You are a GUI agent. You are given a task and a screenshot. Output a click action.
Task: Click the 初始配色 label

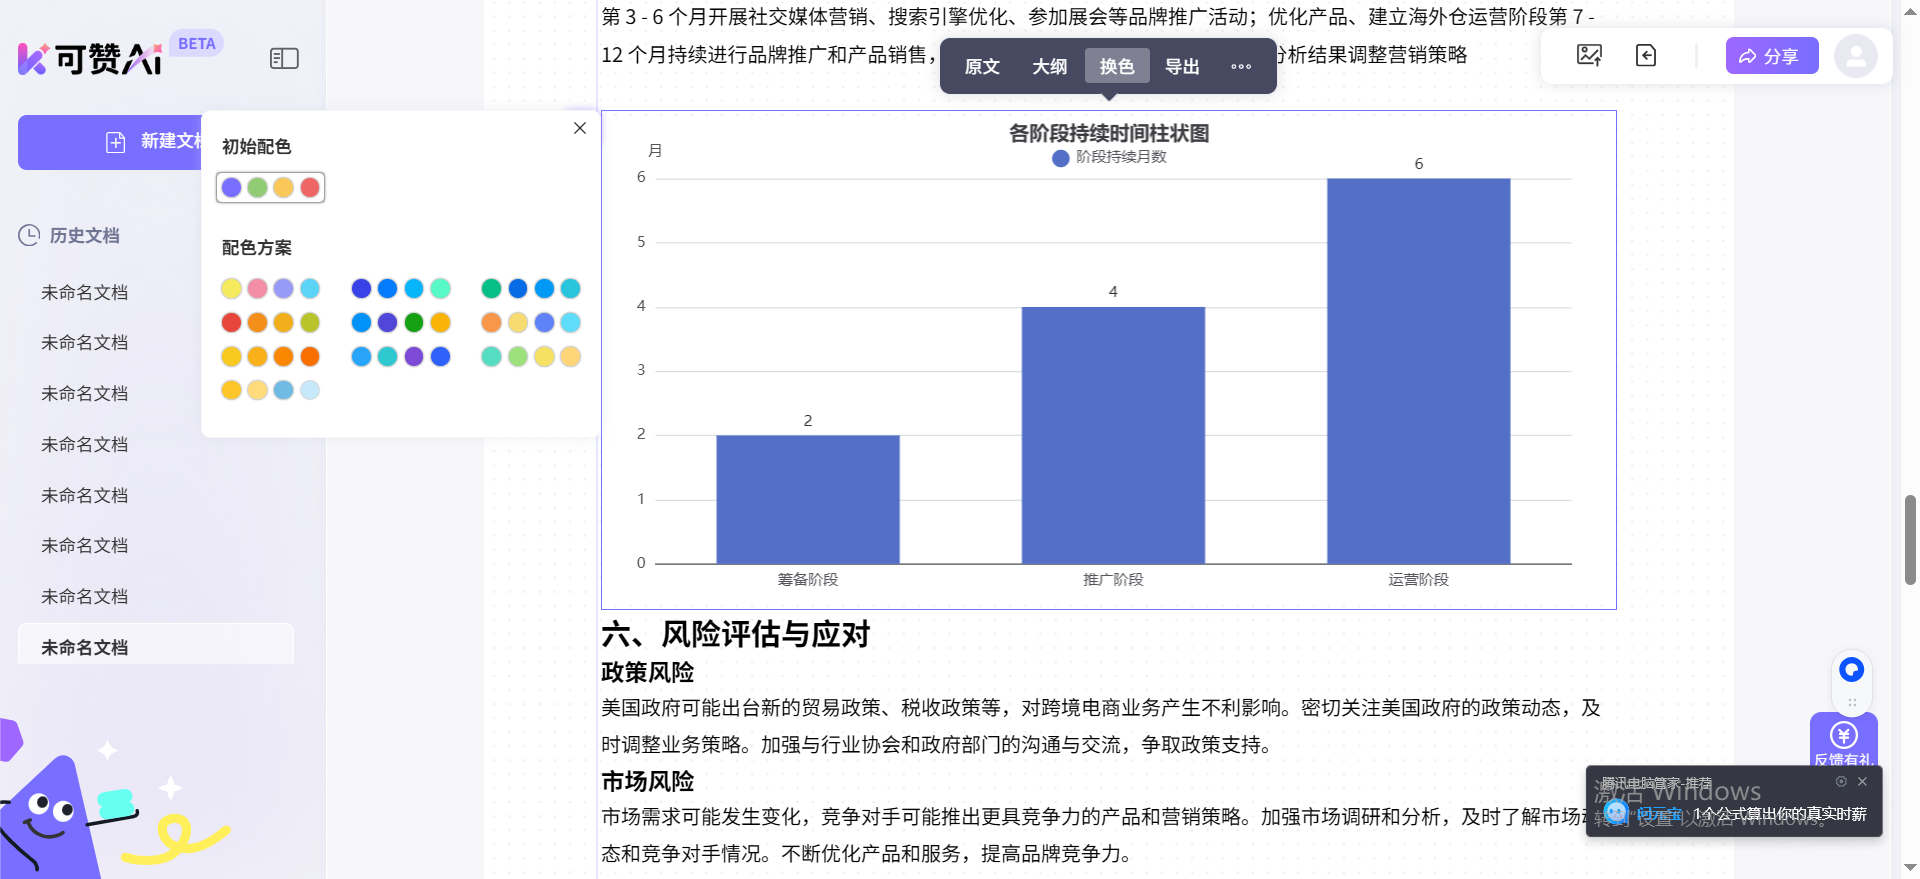[257, 147]
